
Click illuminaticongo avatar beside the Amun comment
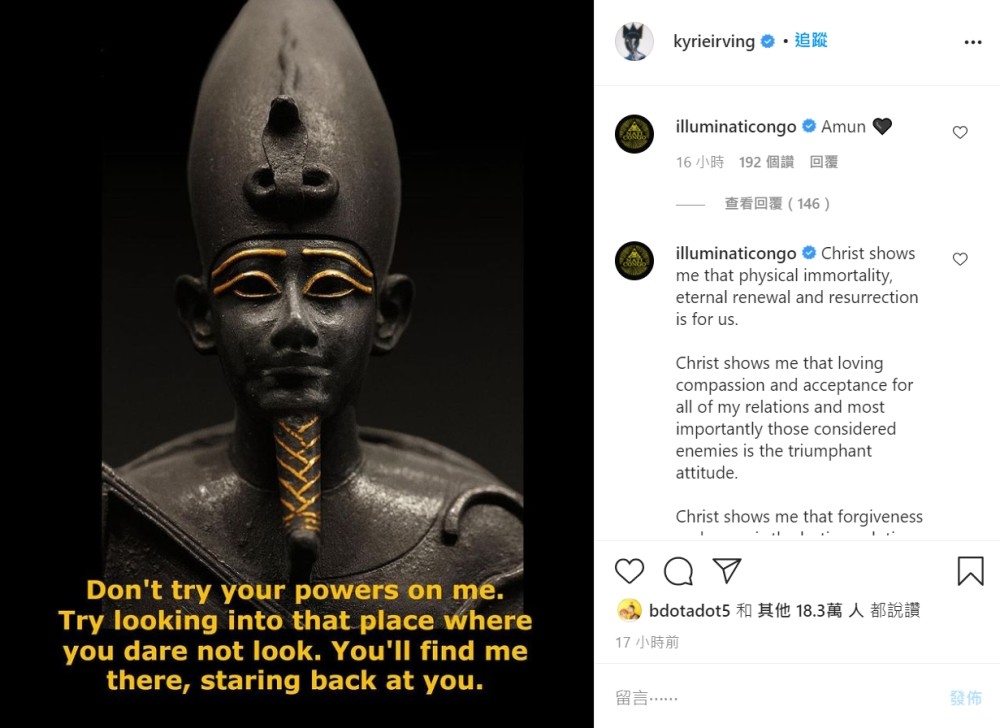635,134
